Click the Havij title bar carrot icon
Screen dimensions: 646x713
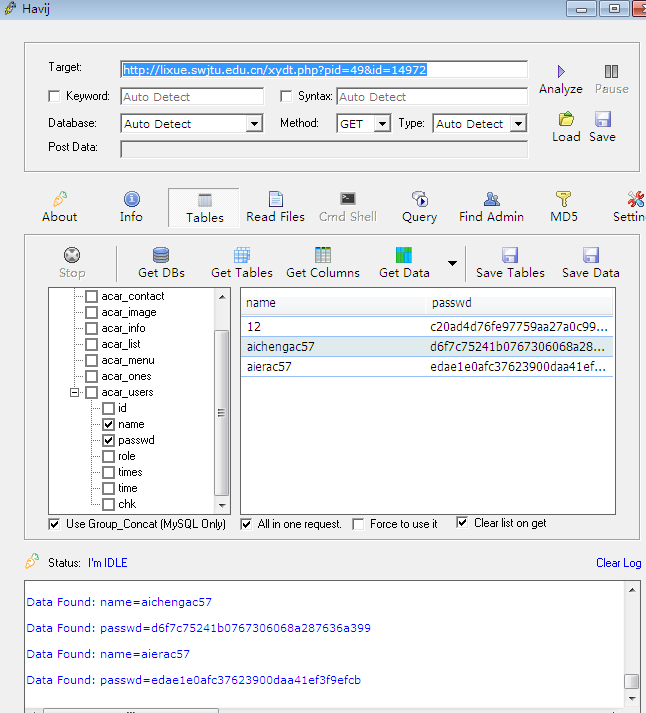click(x=10, y=8)
